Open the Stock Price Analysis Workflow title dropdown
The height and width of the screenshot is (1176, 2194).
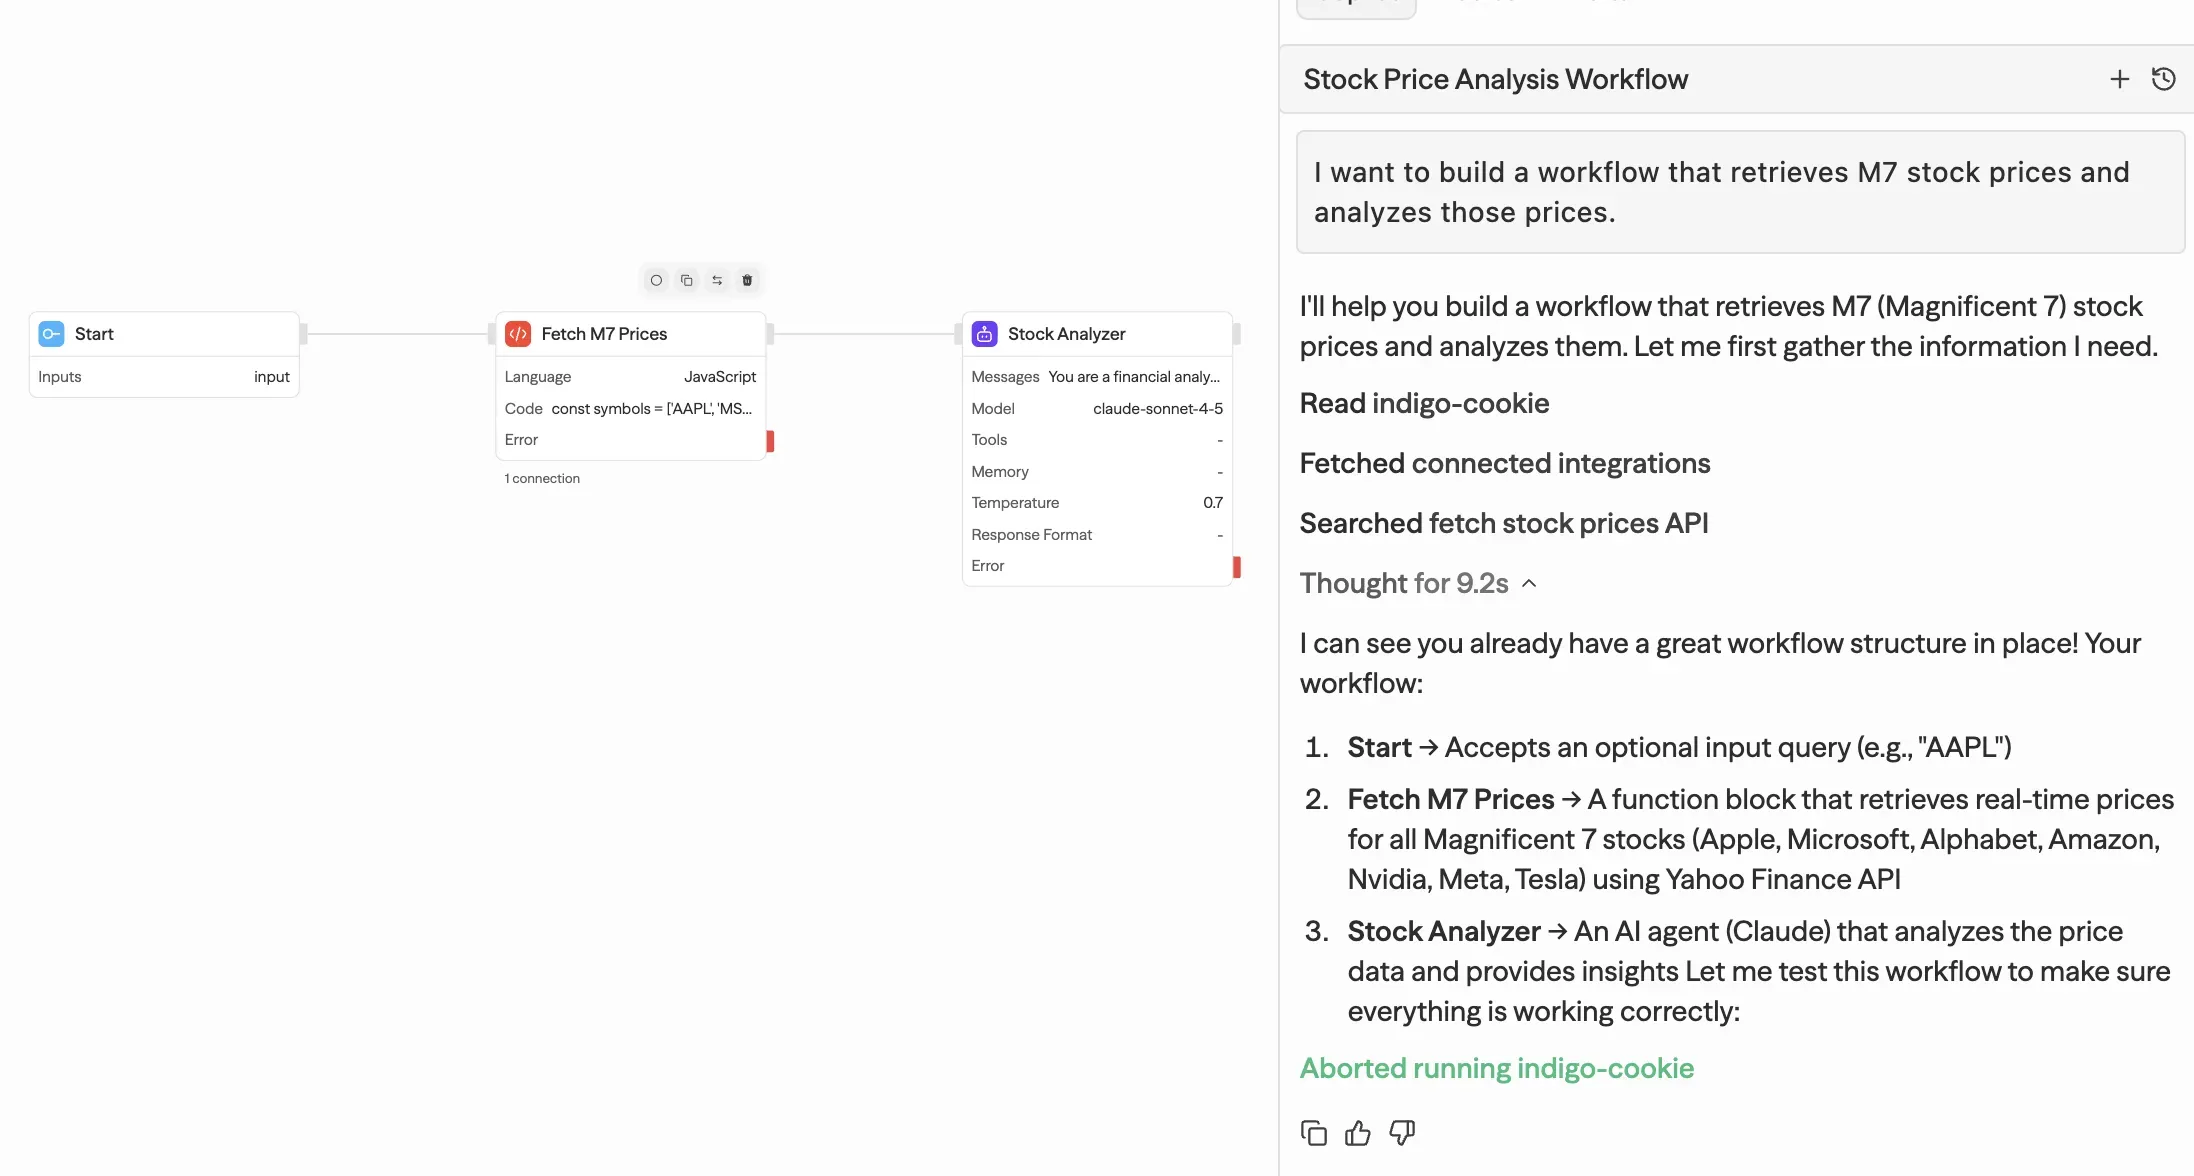click(x=1495, y=79)
